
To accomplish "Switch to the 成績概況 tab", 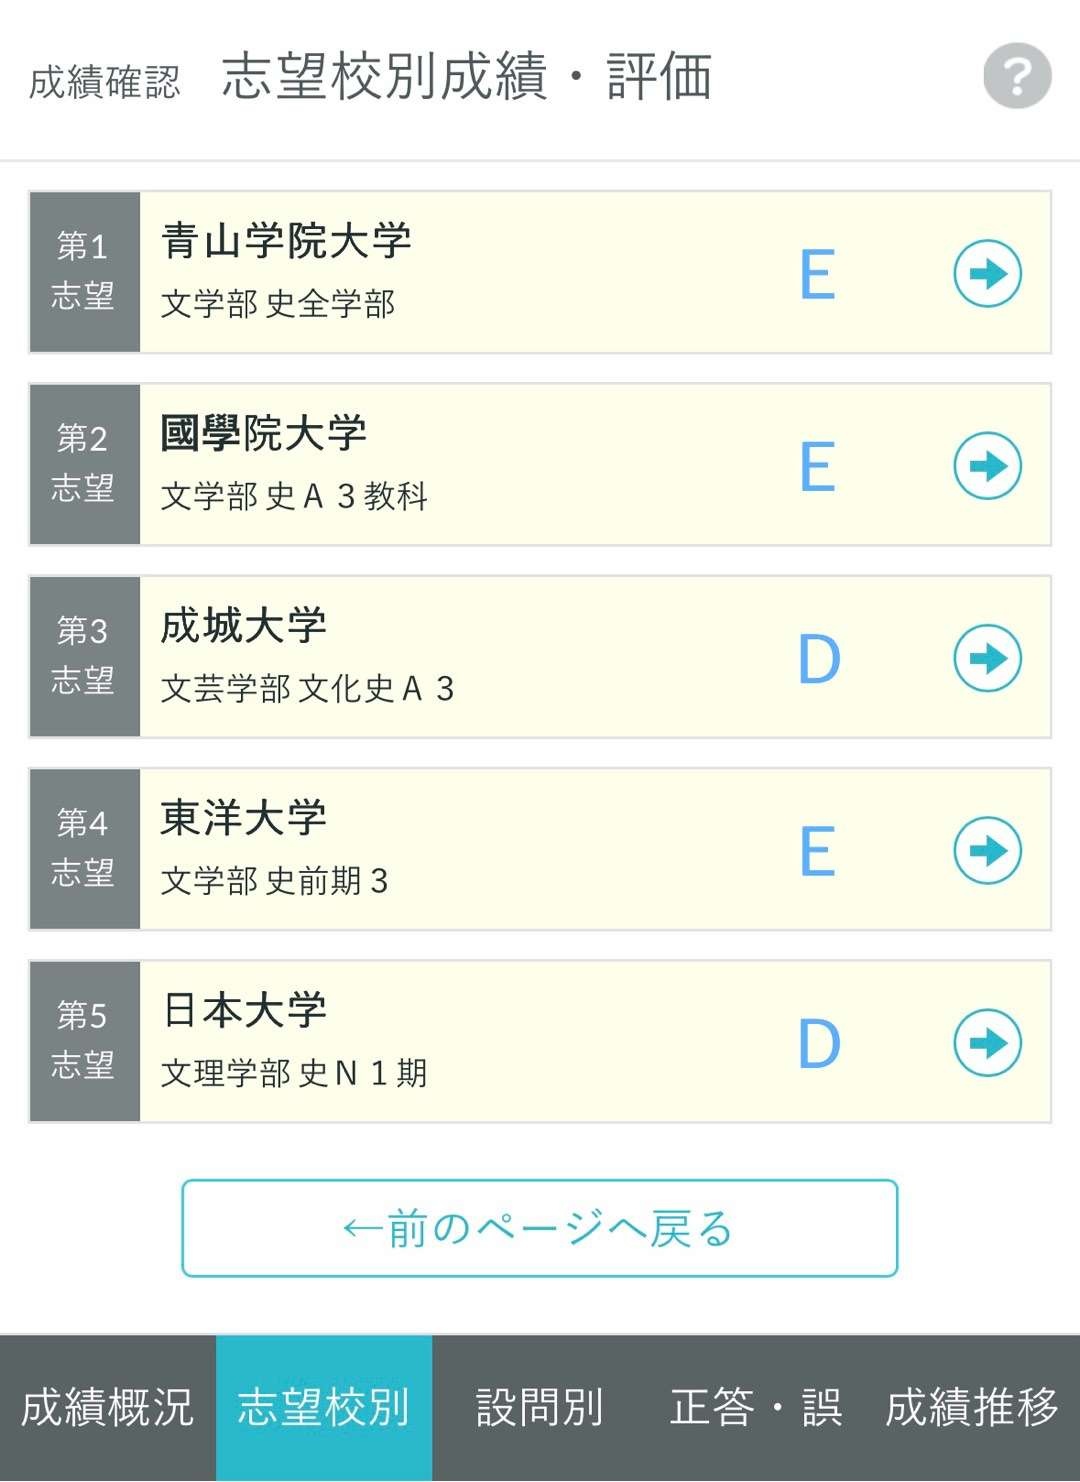I will (107, 1408).
